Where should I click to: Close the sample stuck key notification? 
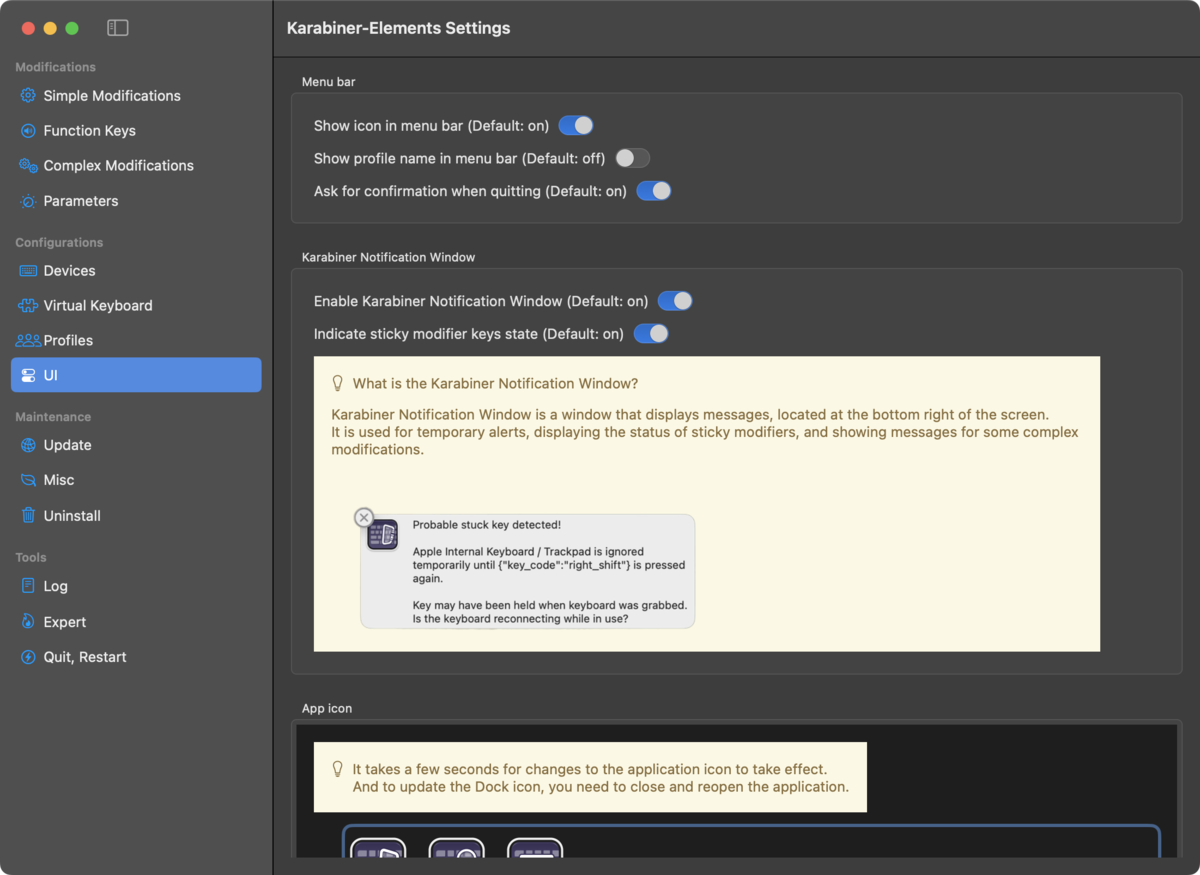point(364,517)
